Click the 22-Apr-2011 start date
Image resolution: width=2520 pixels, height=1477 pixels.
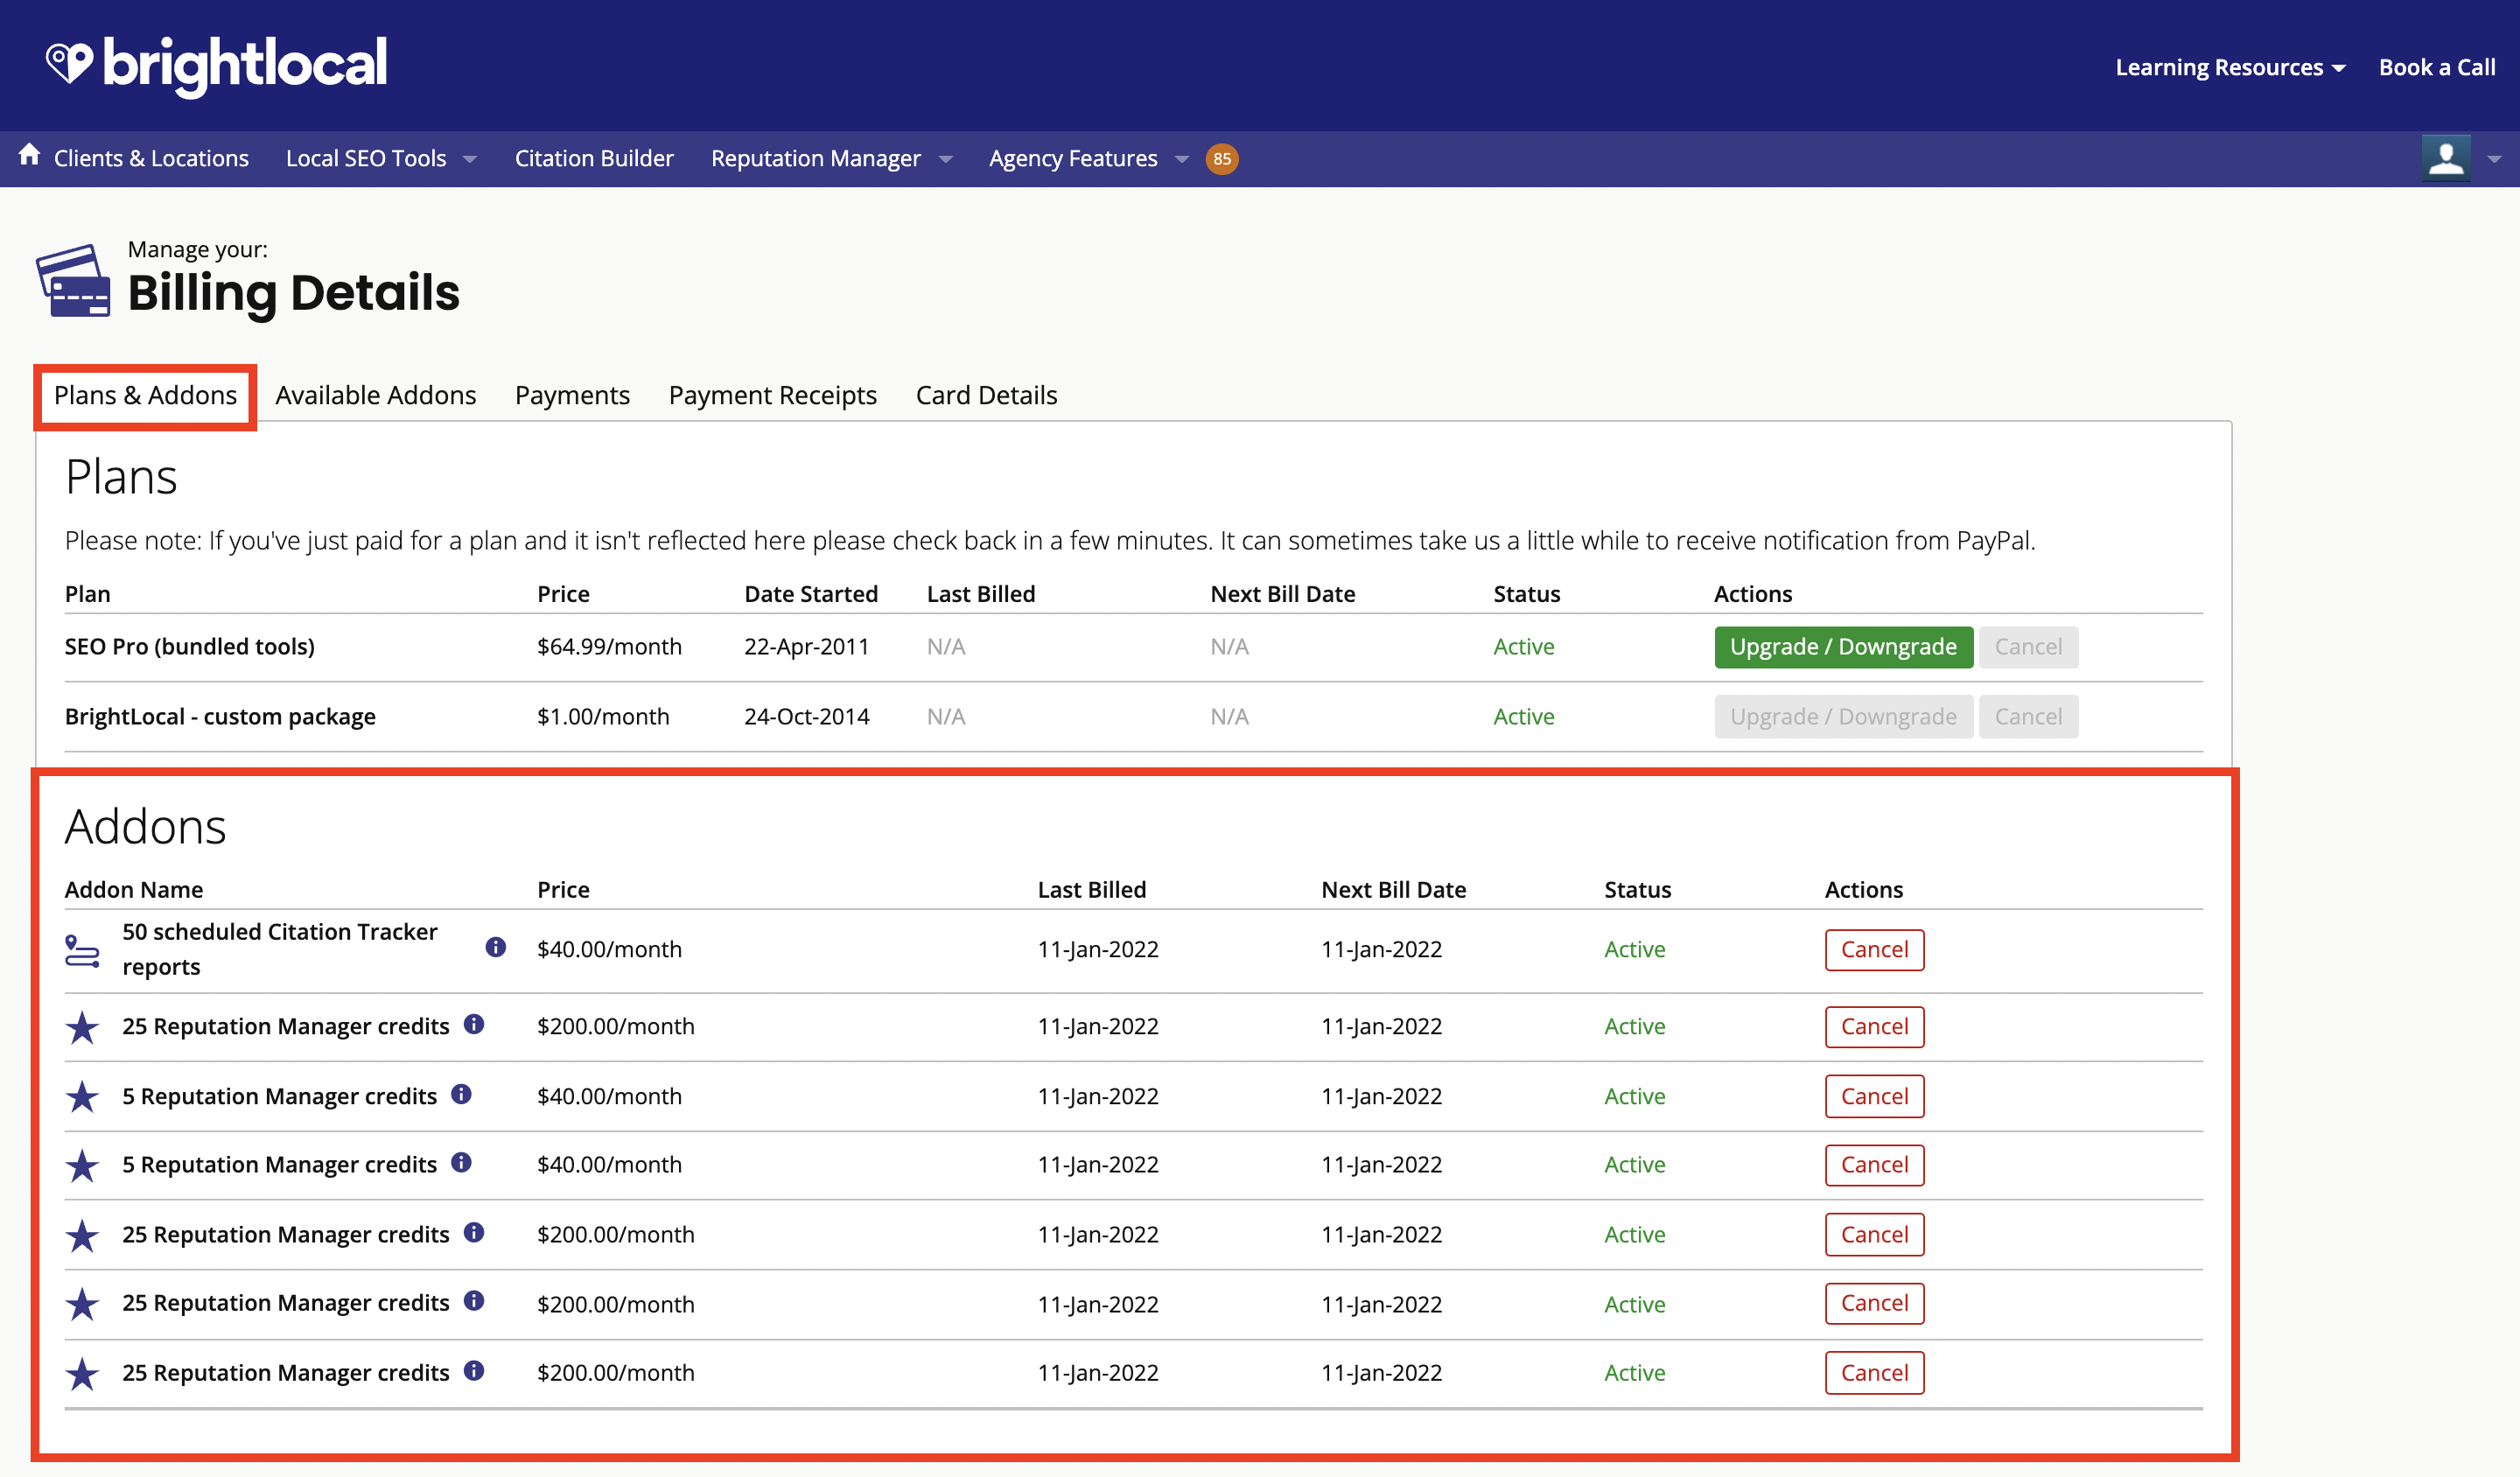click(x=806, y=647)
